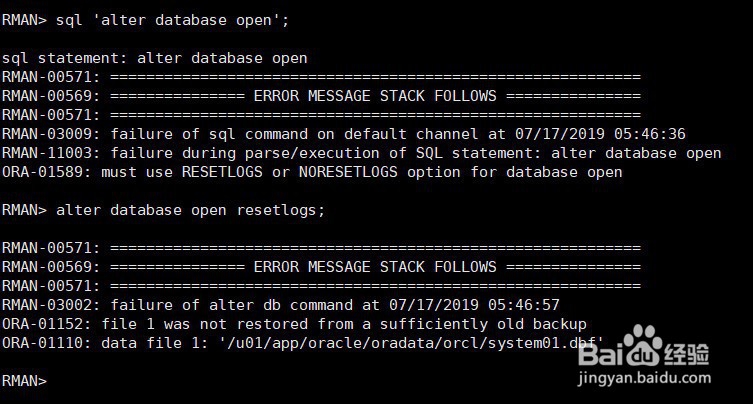This screenshot has height=404, width=753.
Task: Click the first RMAN-00571 separator line
Action: [321, 77]
